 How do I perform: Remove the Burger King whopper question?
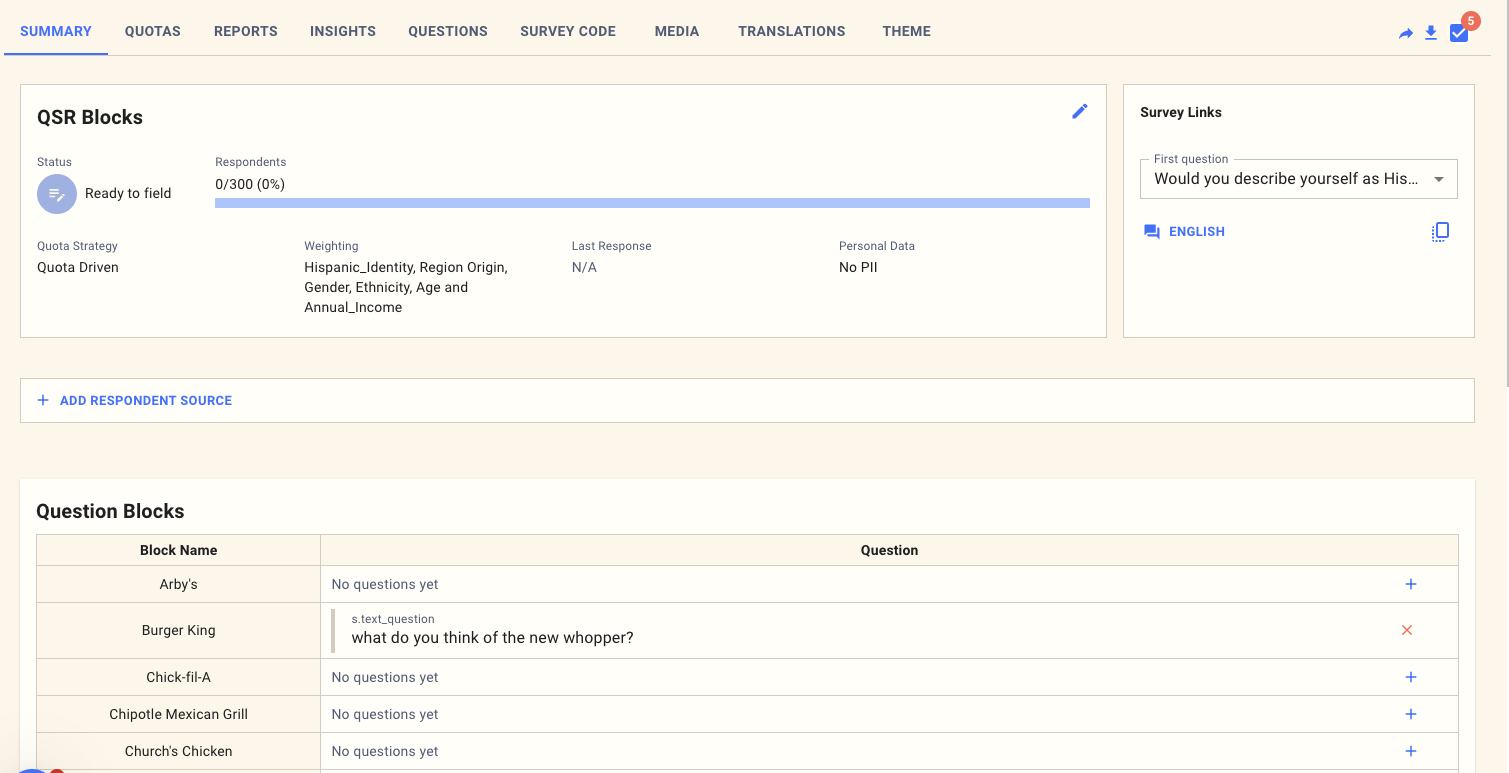1407,630
